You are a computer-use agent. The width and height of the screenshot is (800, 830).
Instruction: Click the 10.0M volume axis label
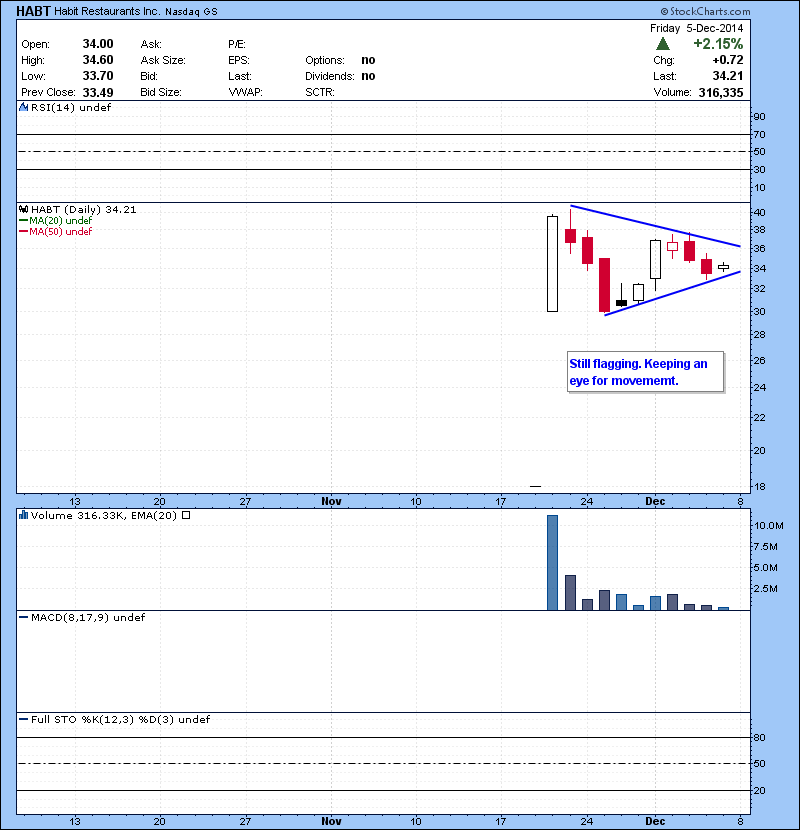click(769, 526)
